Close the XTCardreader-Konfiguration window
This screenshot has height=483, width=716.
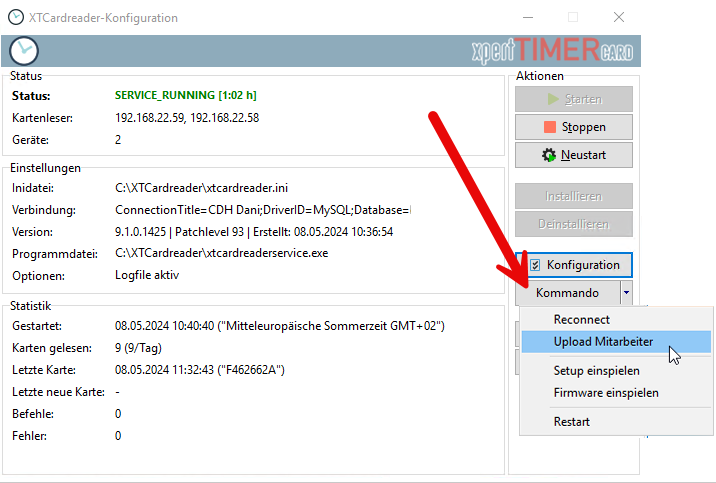pos(619,18)
